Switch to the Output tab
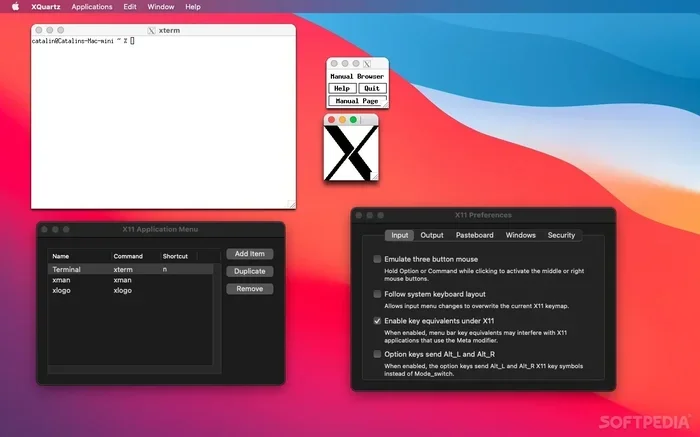The width and height of the screenshot is (700, 437). pyautogui.click(x=432, y=235)
